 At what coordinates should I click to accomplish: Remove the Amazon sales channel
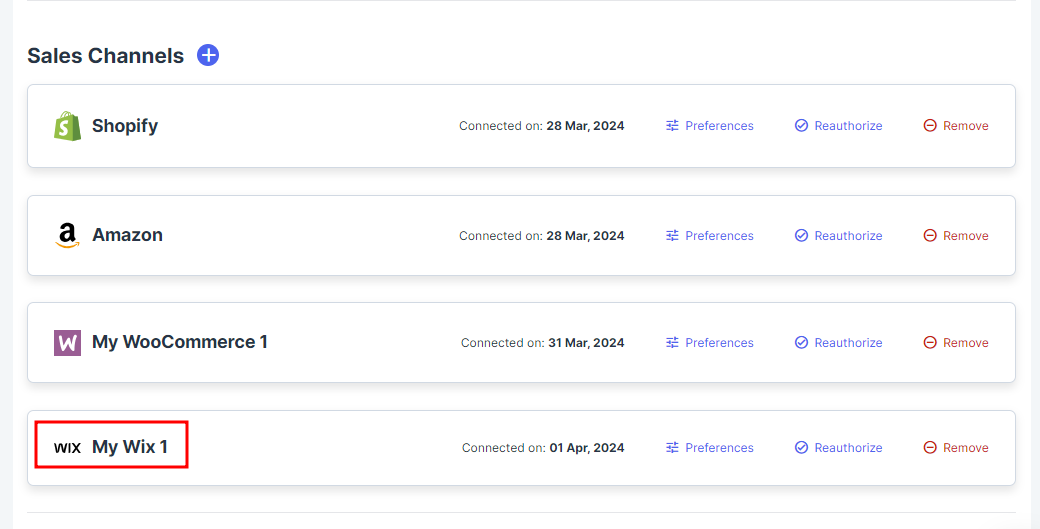click(956, 235)
